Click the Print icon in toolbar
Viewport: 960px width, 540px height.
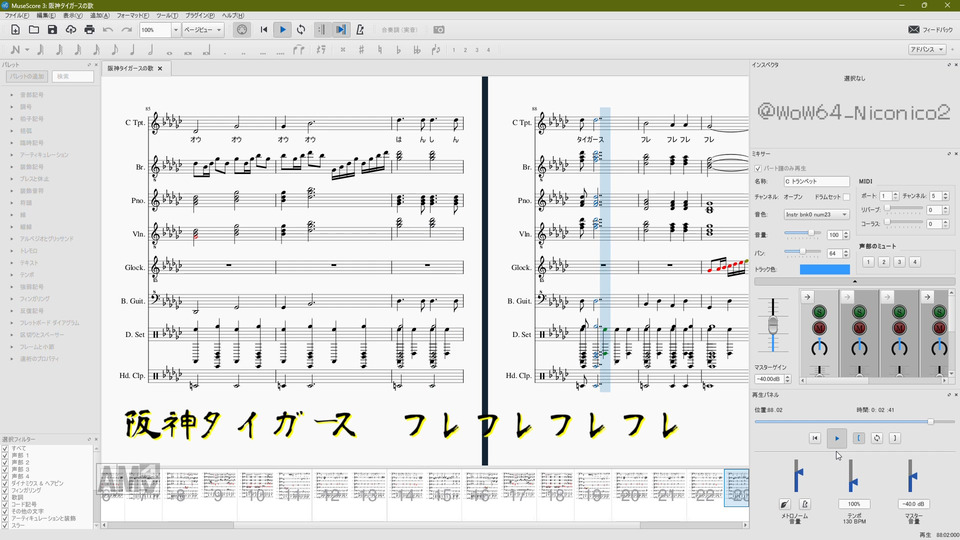point(90,30)
